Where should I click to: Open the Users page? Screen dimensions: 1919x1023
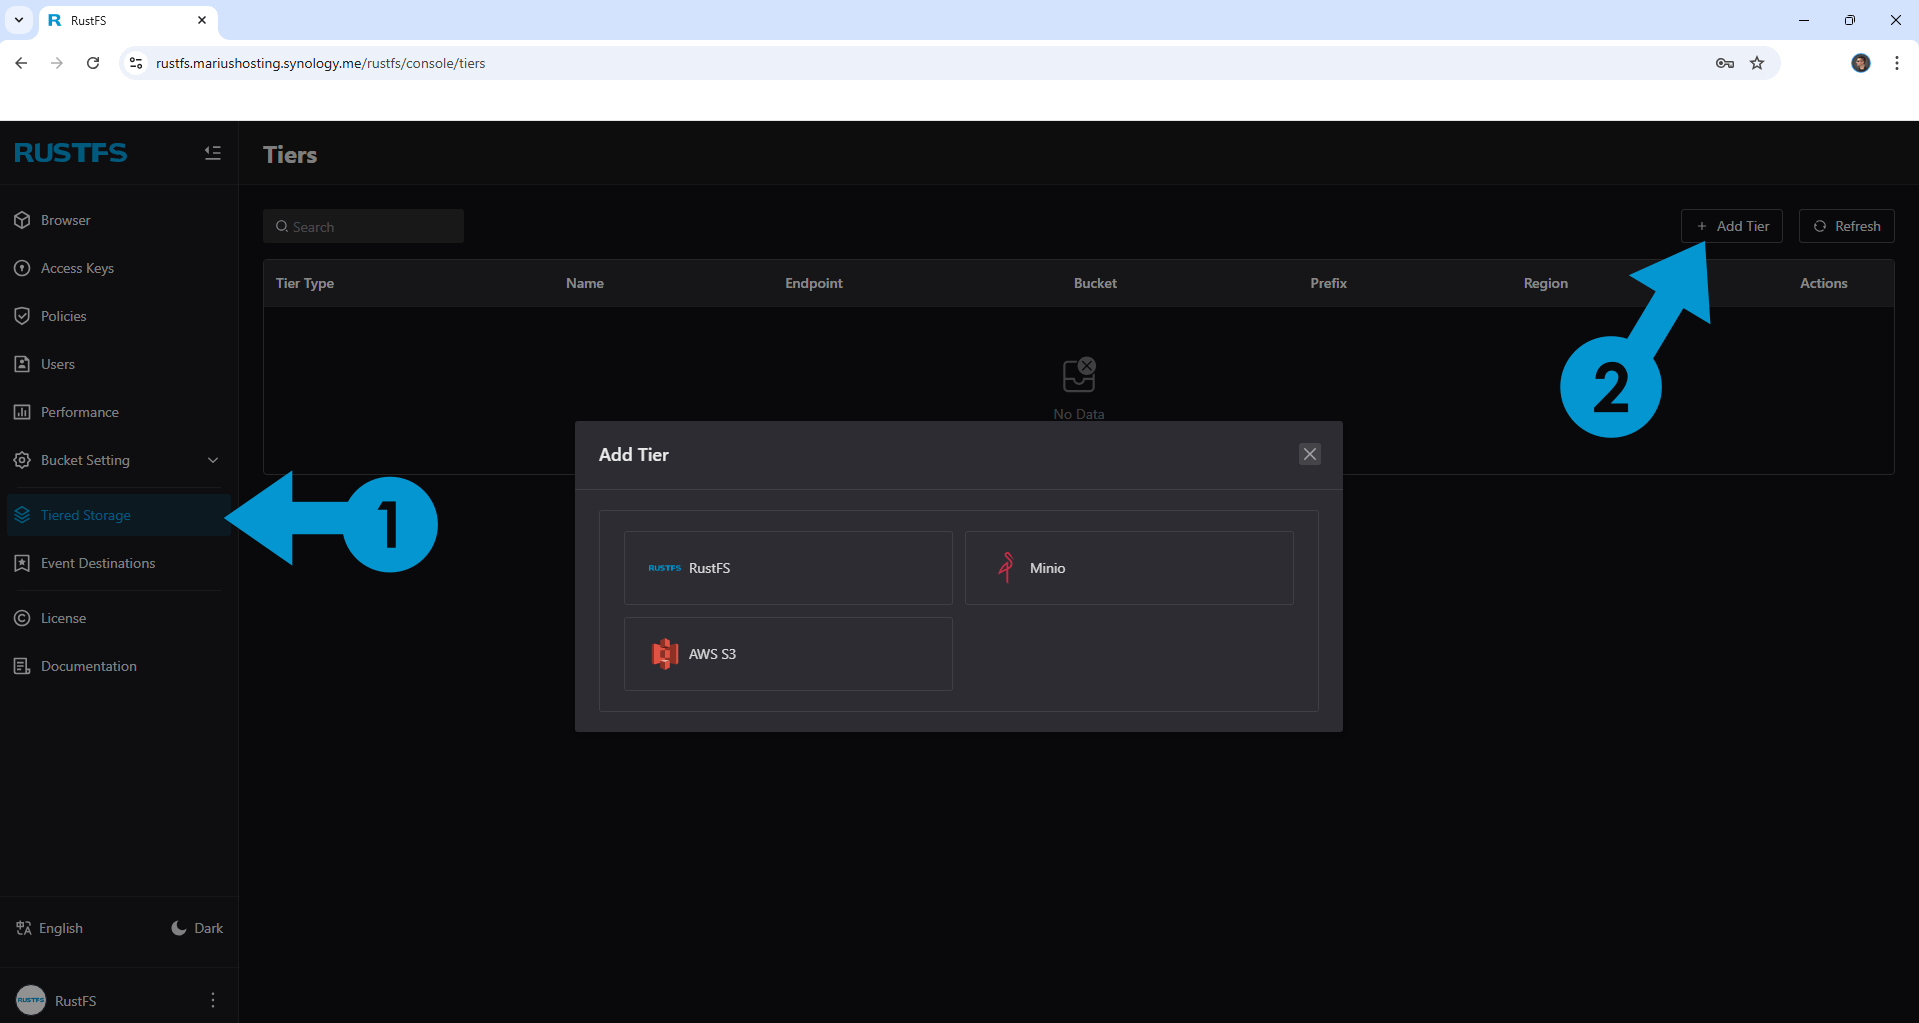pyautogui.click(x=119, y=364)
